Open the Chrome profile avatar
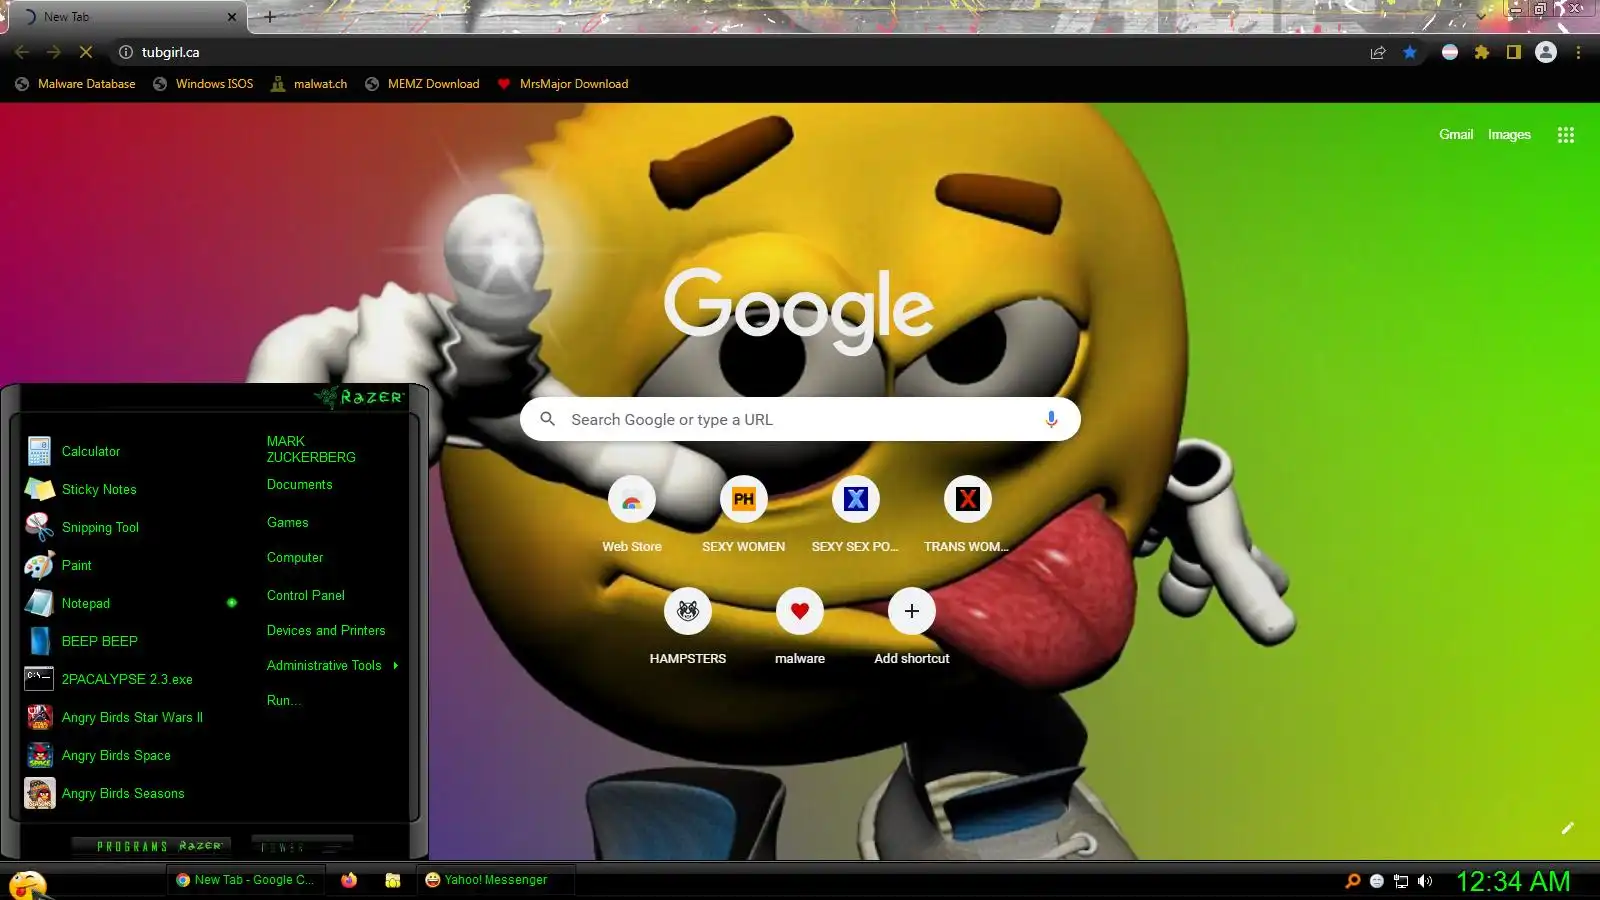The image size is (1600, 900). [x=1546, y=52]
